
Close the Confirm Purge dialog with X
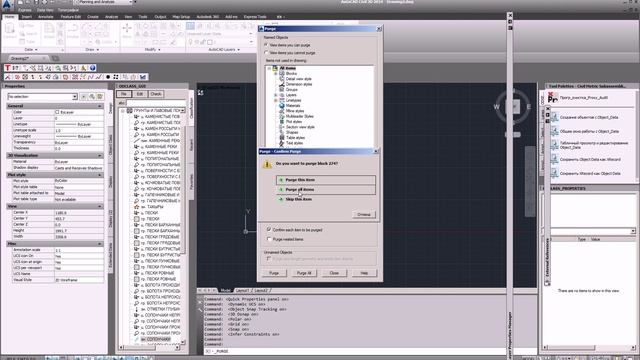(376, 151)
